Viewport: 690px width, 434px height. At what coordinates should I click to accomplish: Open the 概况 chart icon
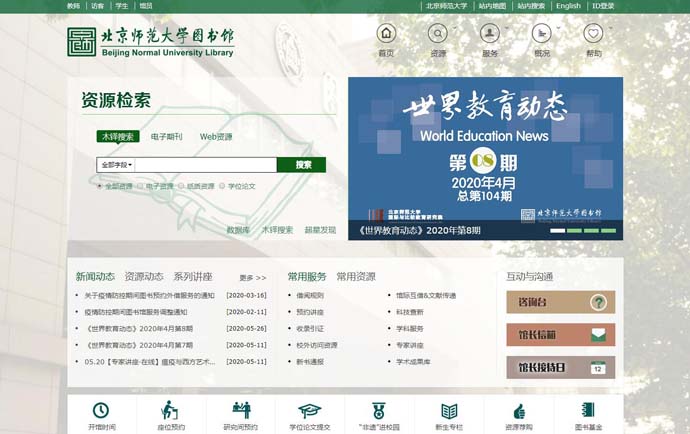pos(542,33)
